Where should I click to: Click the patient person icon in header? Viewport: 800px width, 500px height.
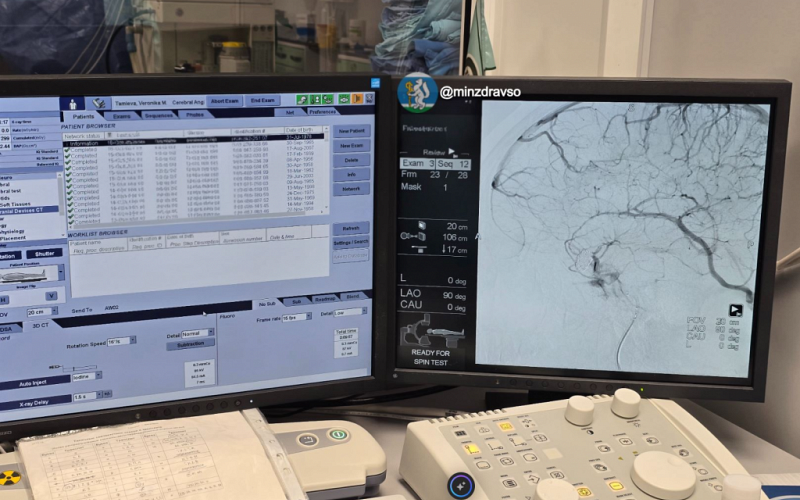tap(72, 104)
